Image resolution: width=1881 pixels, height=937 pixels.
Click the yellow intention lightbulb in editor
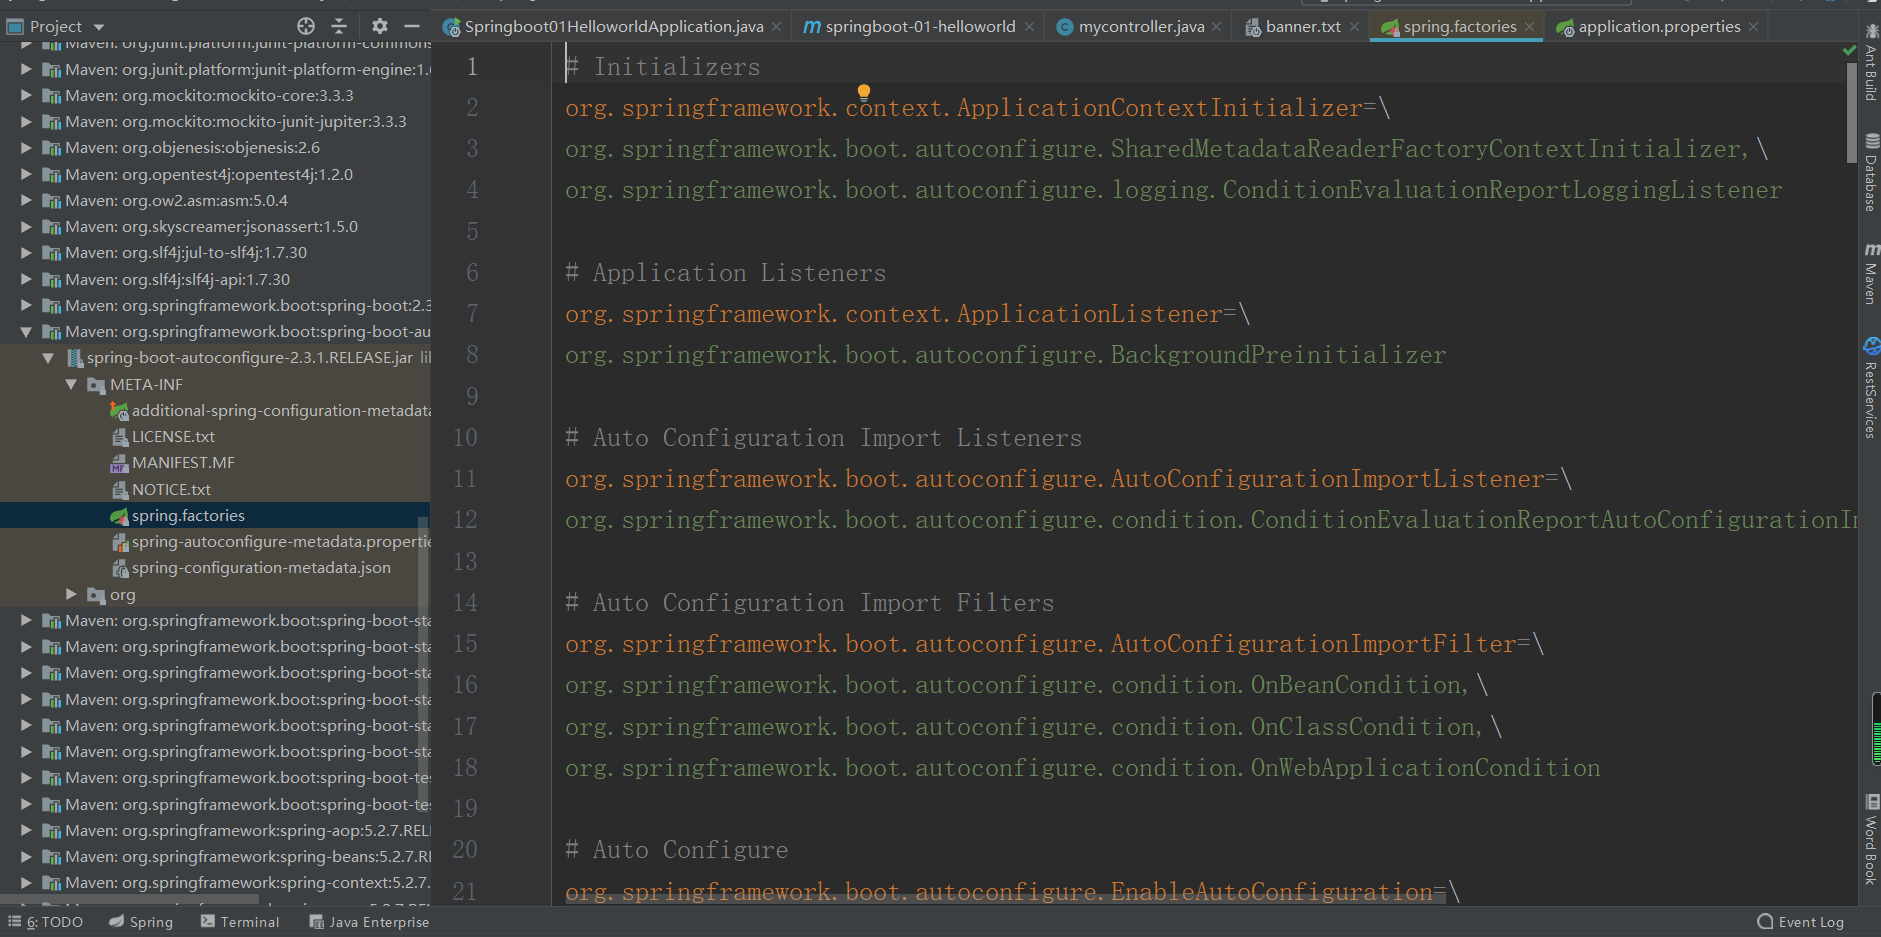coord(864,92)
